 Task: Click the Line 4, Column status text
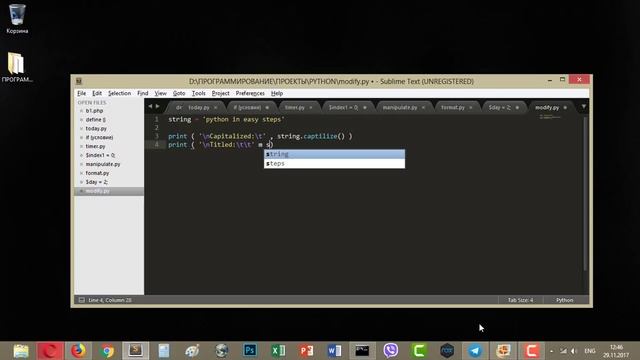(110, 300)
